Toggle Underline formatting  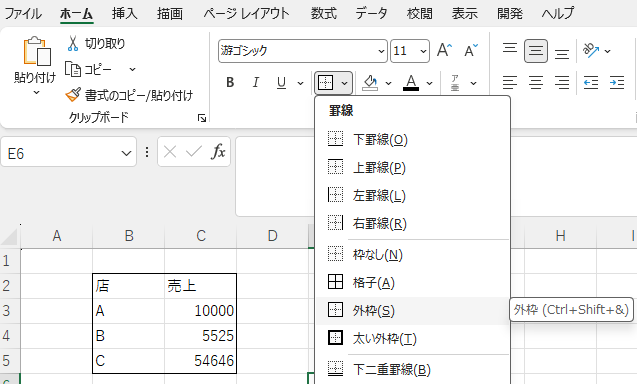pyautogui.click(x=281, y=83)
